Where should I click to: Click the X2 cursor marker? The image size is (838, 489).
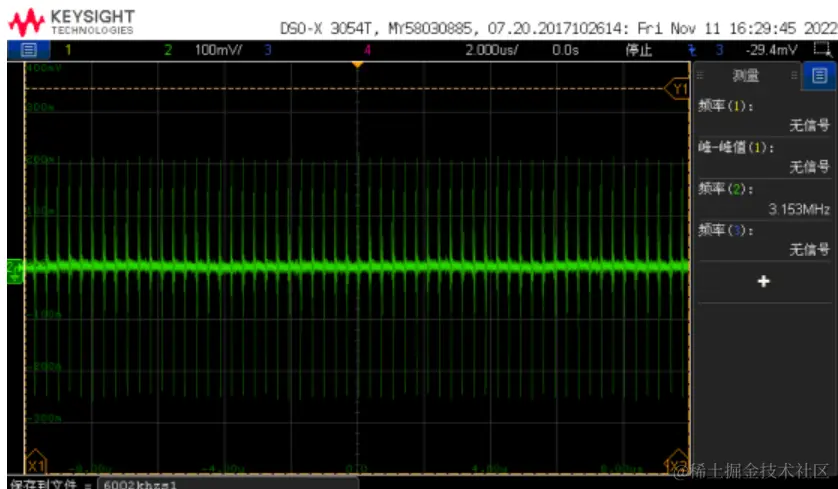coord(677,463)
